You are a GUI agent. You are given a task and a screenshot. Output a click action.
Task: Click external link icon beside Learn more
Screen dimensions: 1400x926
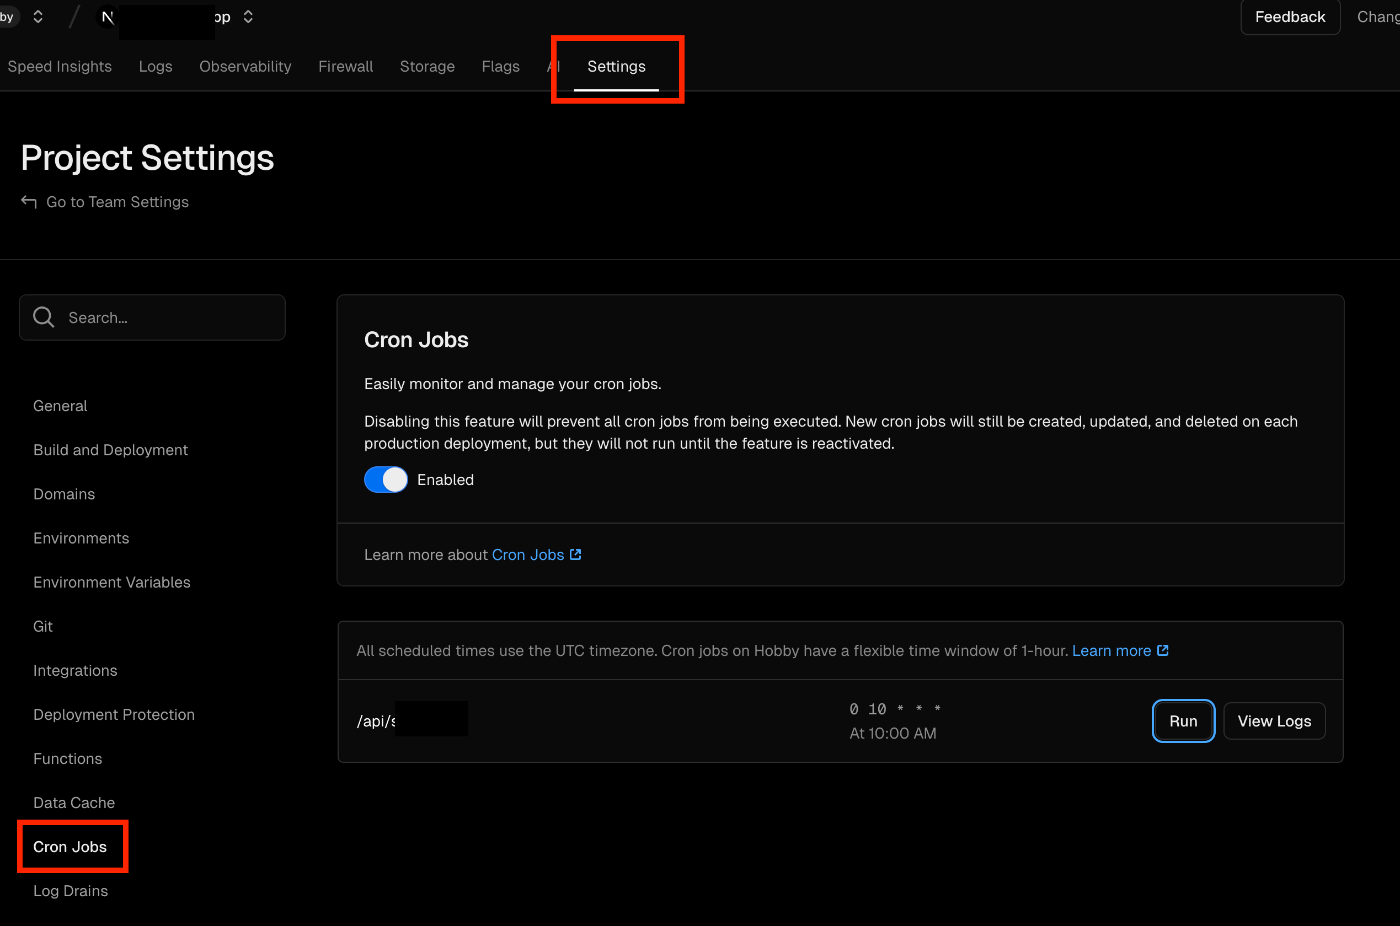coord(1163,650)
